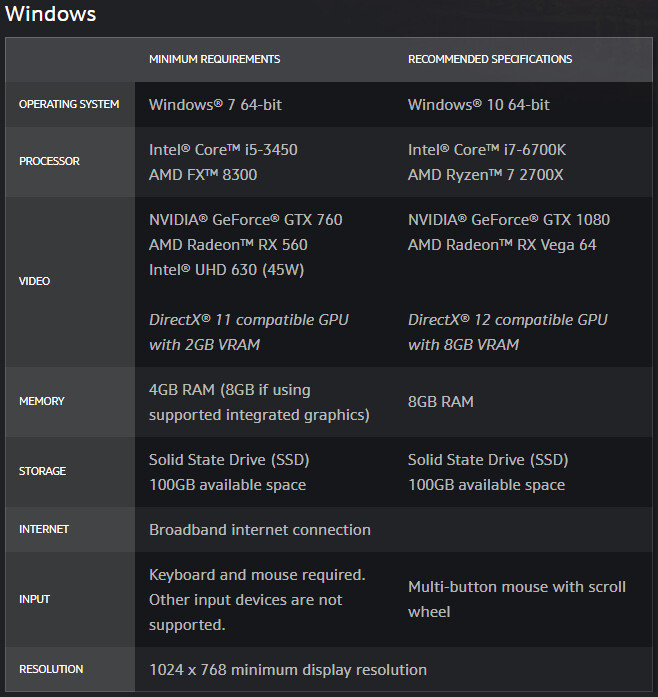Click the Intel Core i5-3450 entry

223,150
